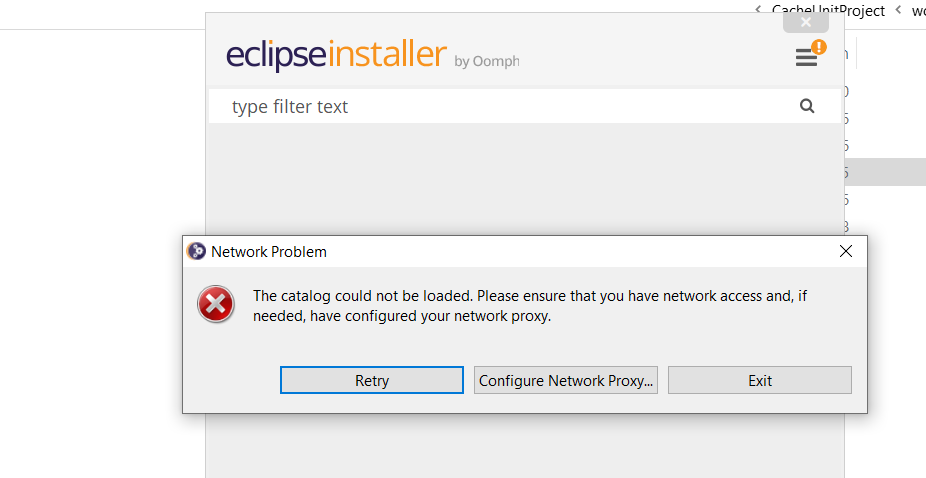Click the "by Oomph" label
926x478 pixels.
pos(486,62)
